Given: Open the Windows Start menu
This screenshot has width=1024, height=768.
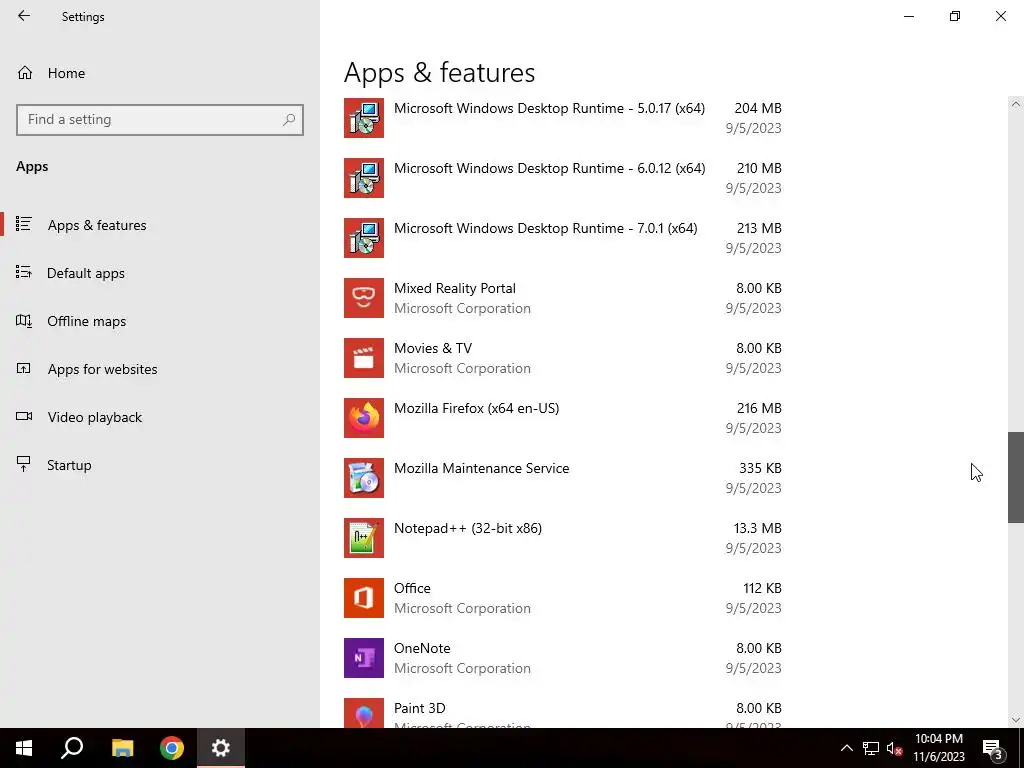Looking at the screenshot, I should [24, 748].
